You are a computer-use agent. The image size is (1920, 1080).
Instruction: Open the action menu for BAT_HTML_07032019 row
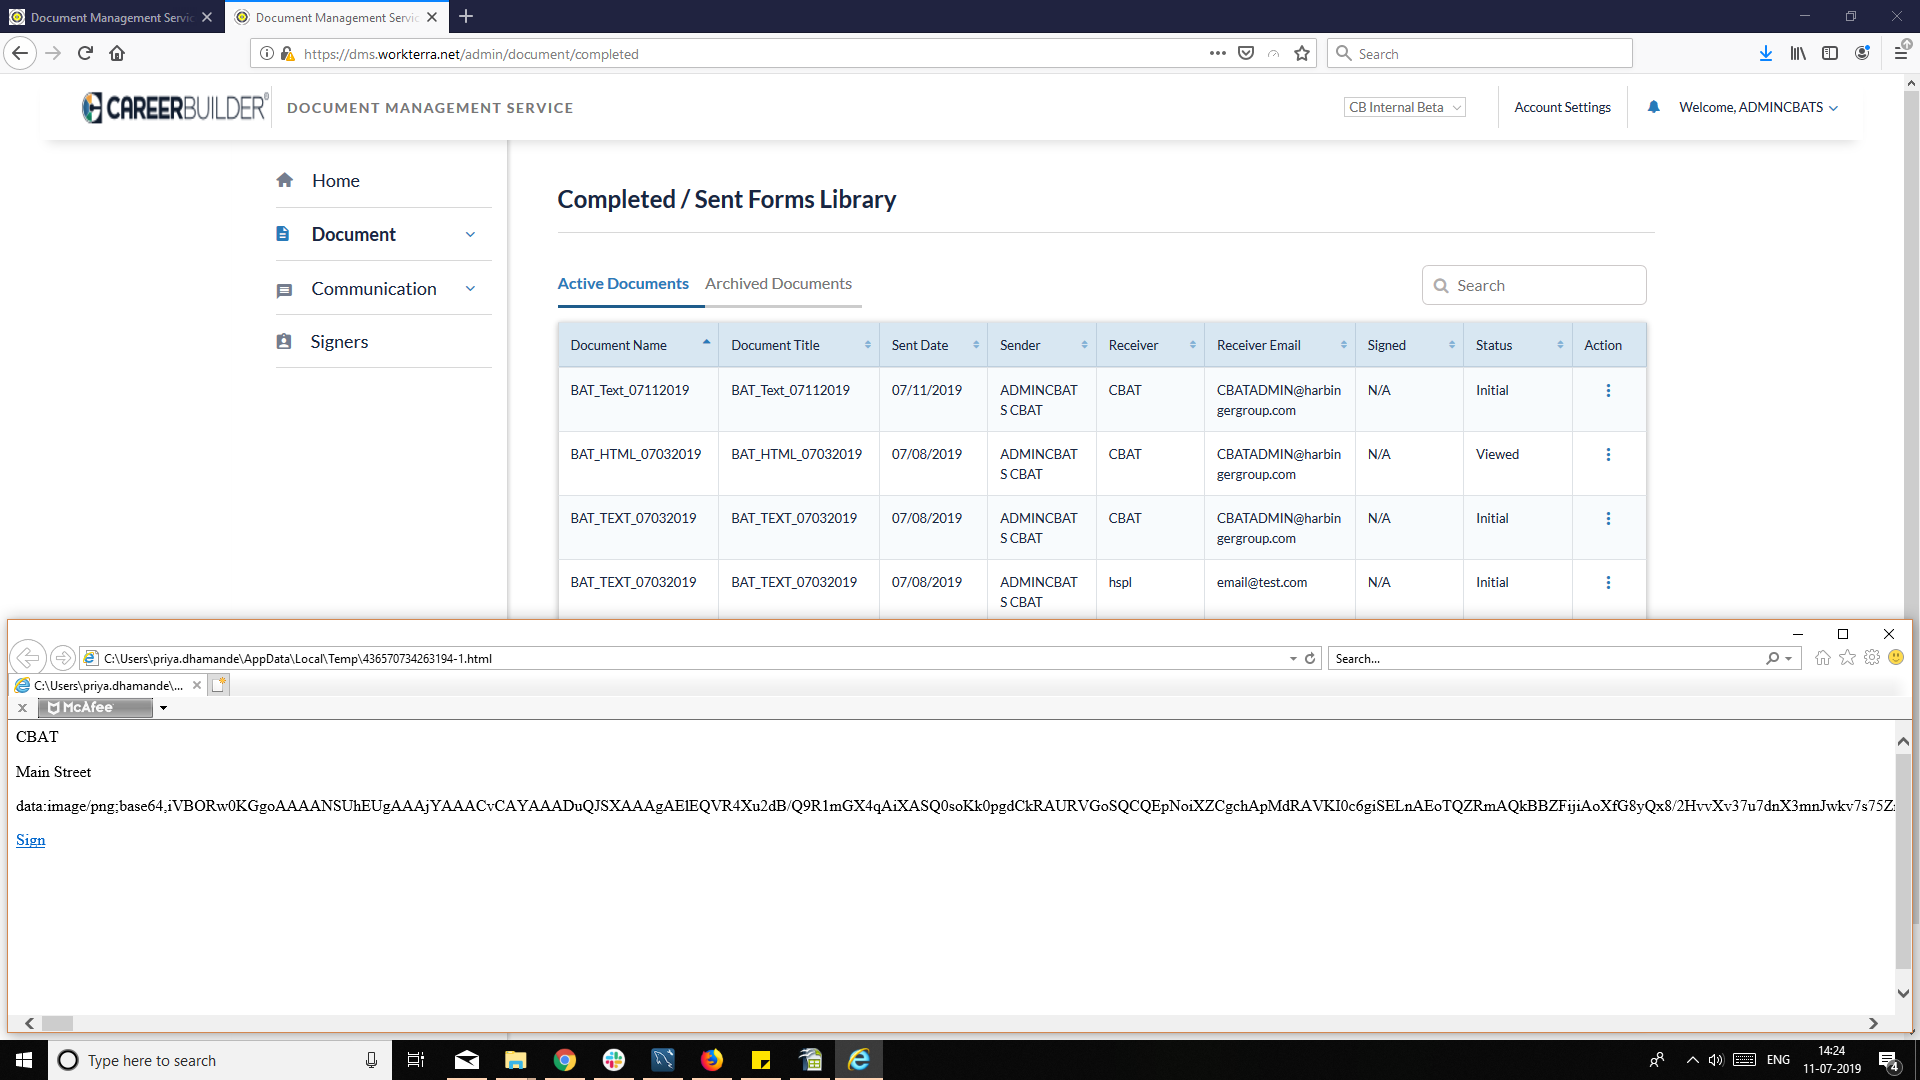pyautogui.click(x=1608, y=455)
